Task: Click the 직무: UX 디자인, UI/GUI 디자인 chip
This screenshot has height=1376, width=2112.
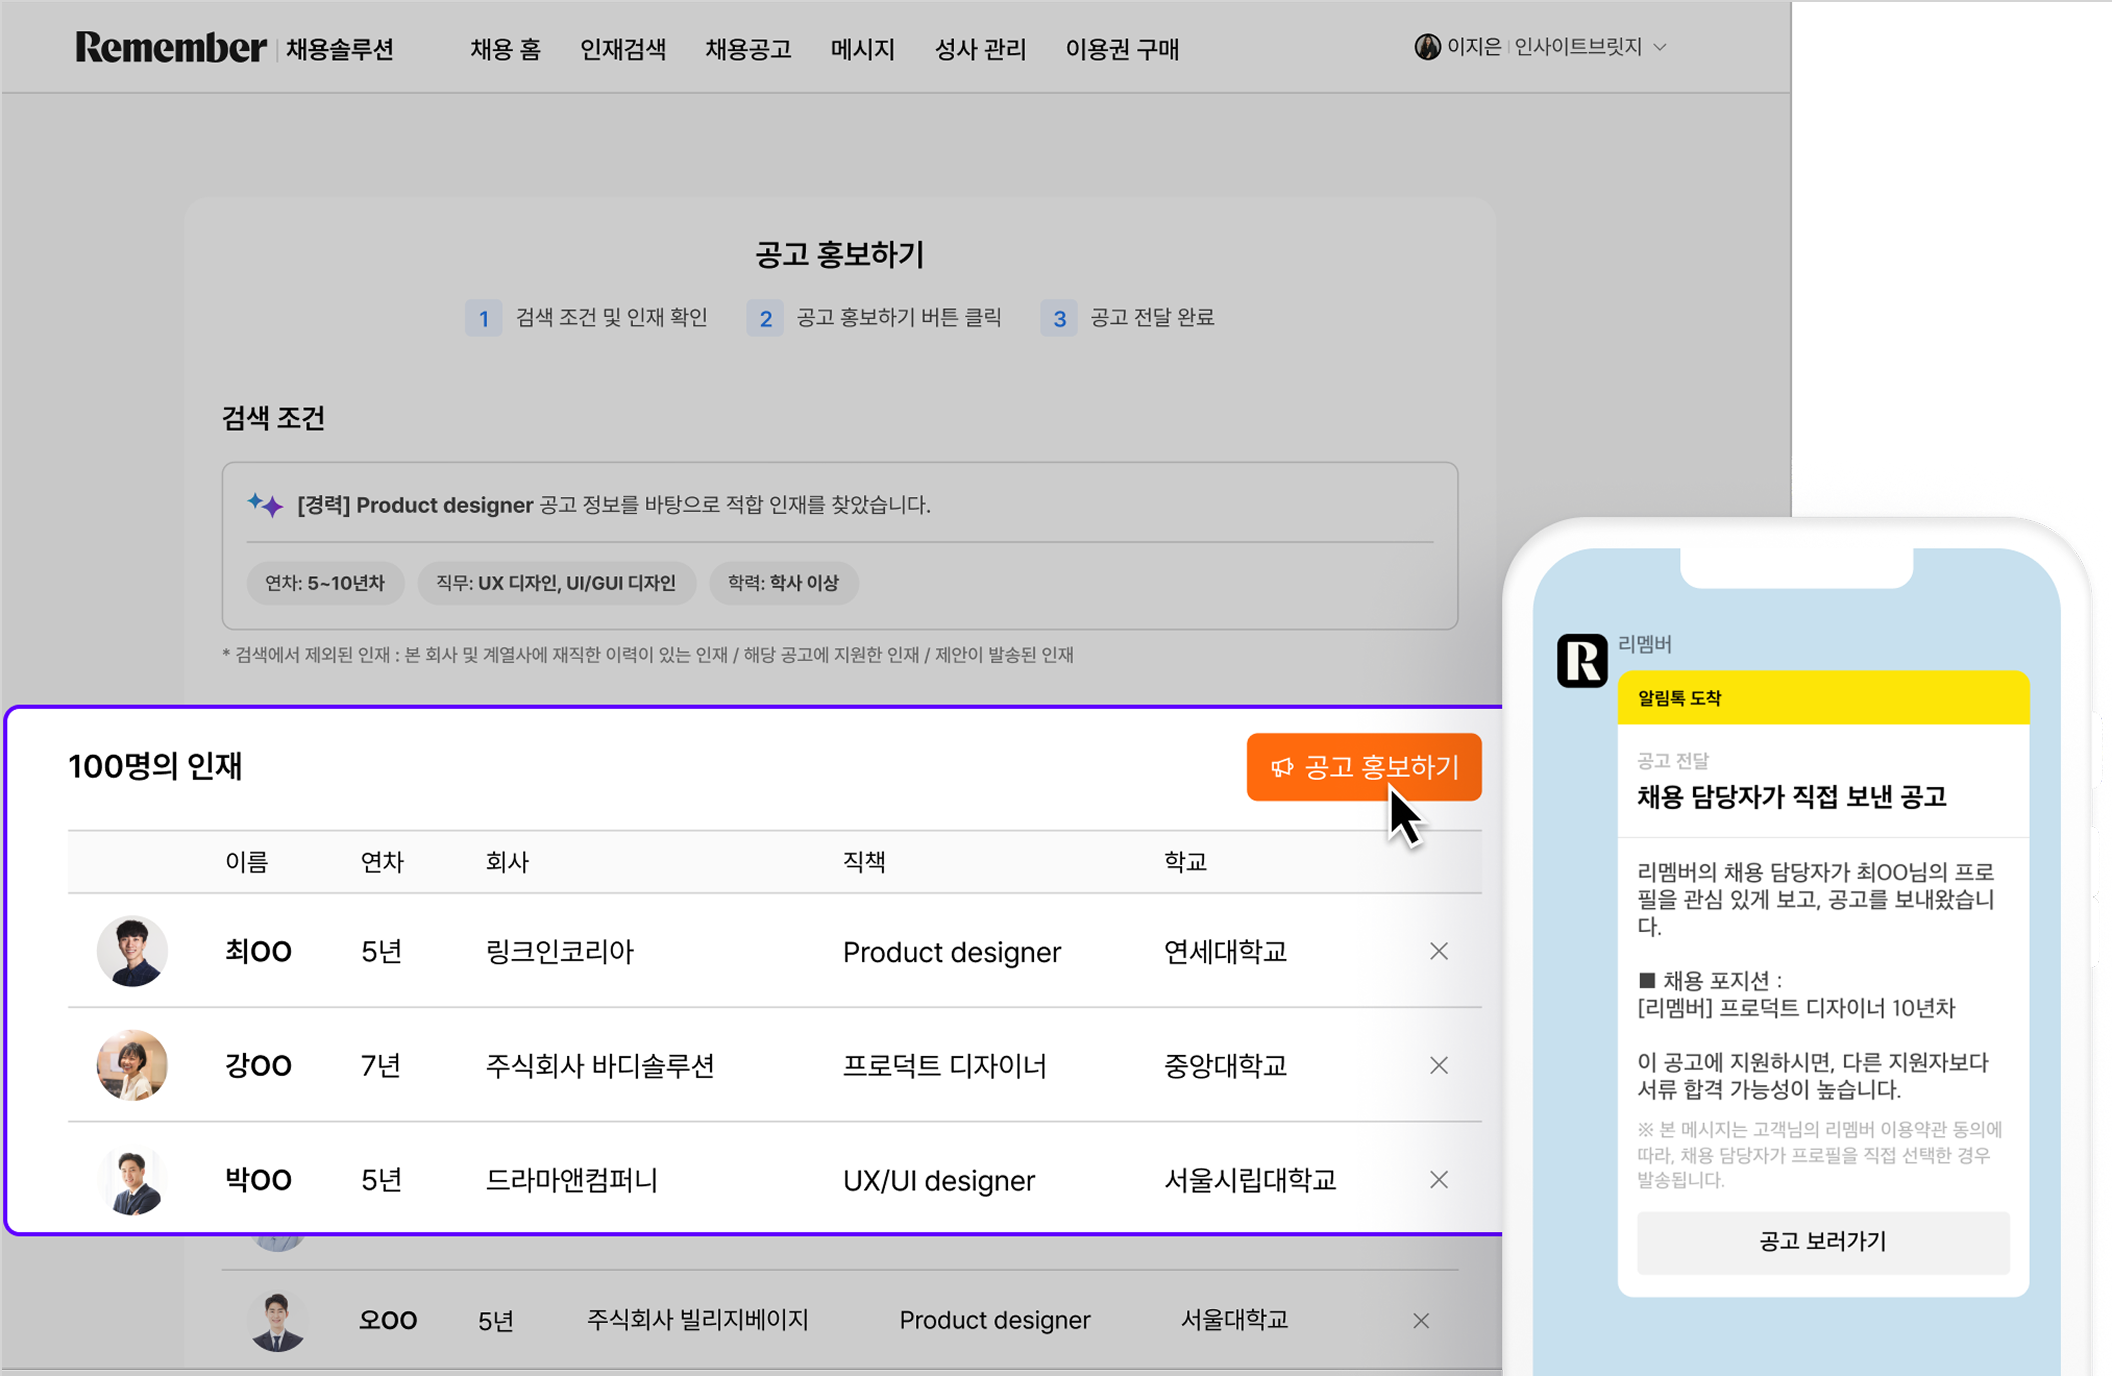Action: coord(556,583)
